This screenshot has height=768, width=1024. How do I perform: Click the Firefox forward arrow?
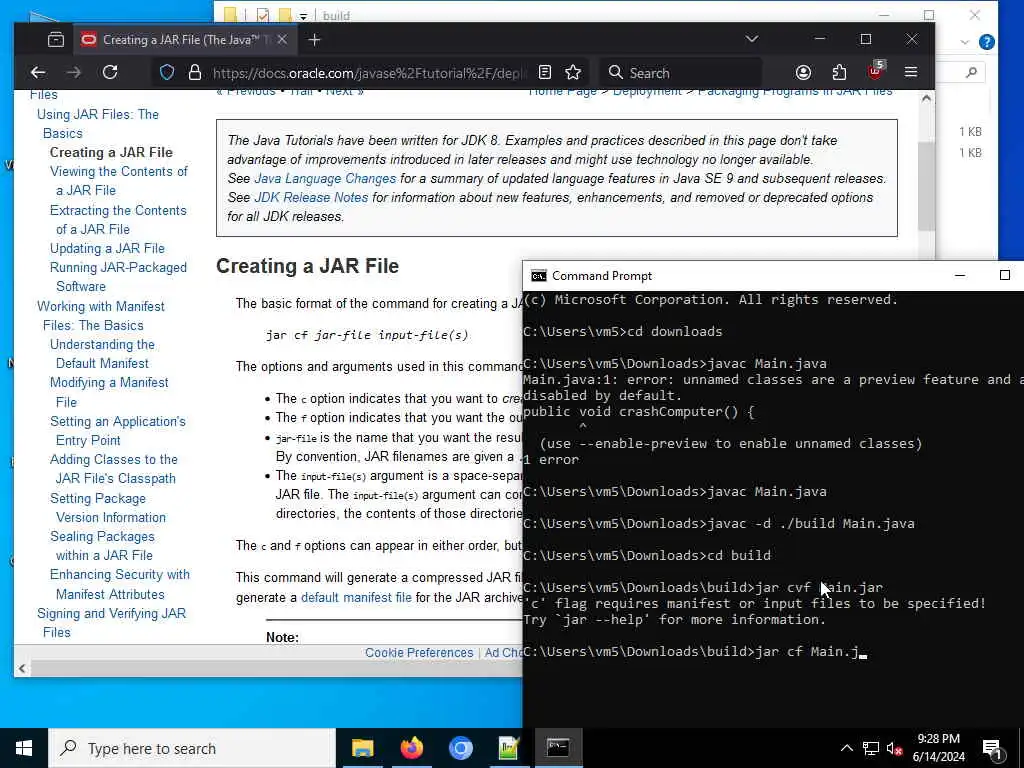pyautogui.click(x=74, y=72)
